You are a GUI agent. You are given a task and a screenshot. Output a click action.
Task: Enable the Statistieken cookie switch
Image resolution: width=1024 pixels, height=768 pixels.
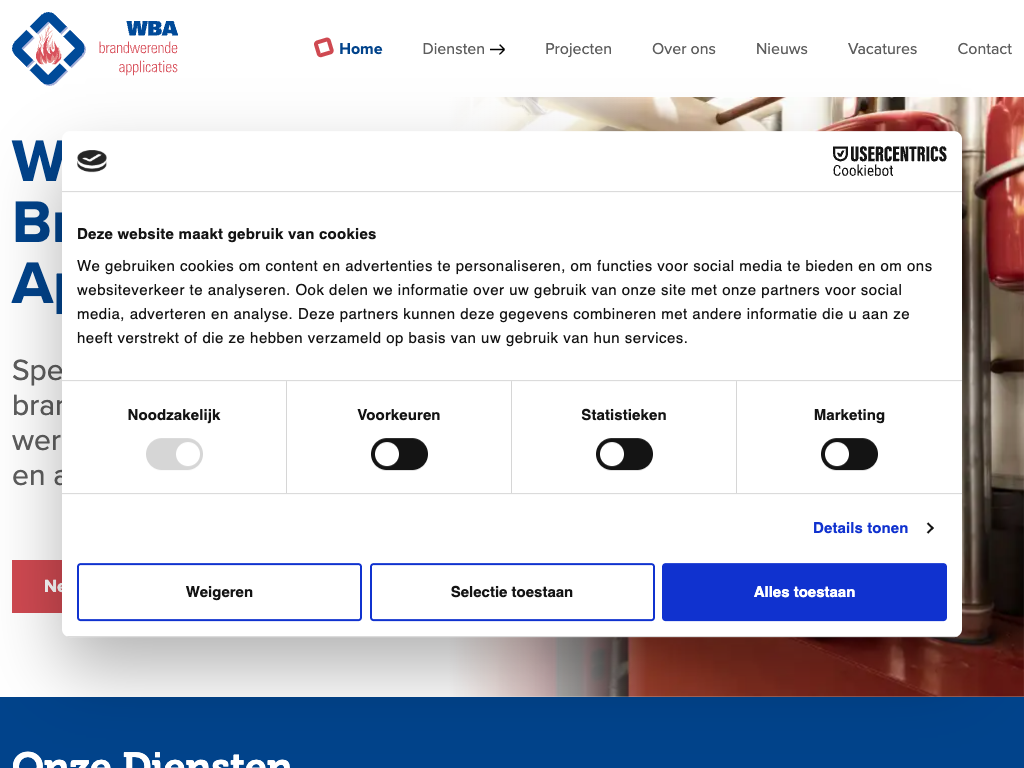[x=624, y=455]
